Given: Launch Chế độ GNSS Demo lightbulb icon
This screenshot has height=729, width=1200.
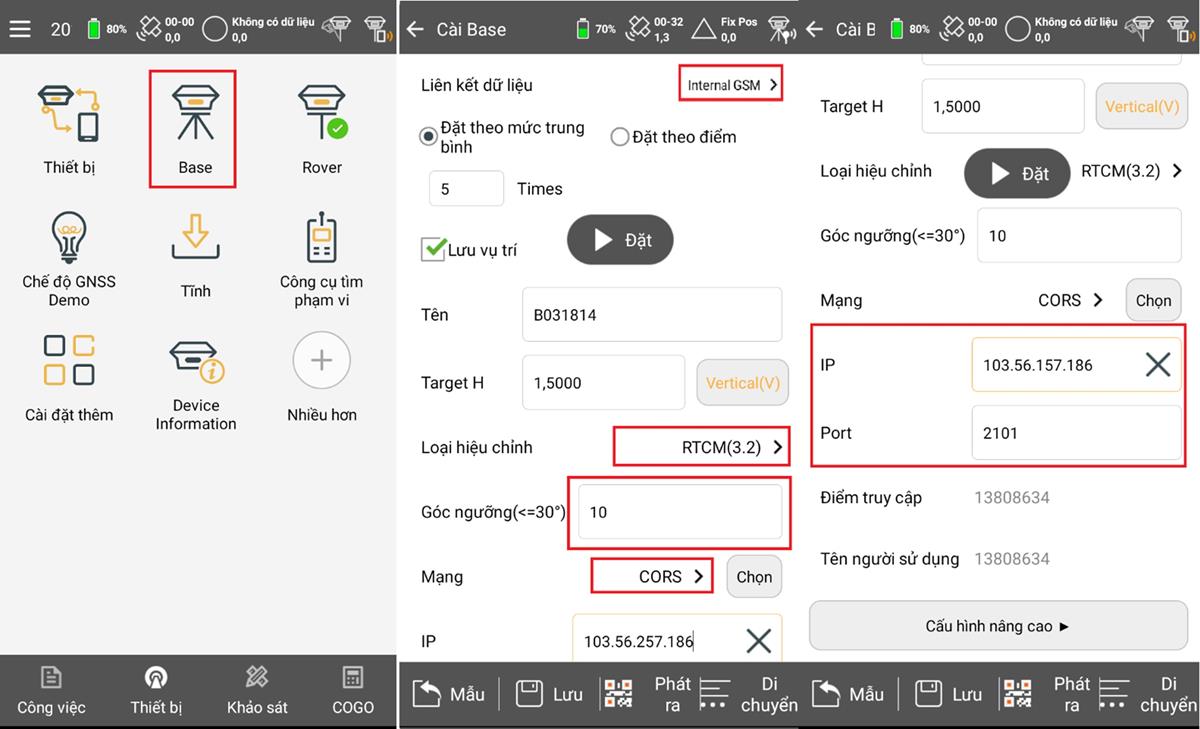Looking at the screenshot, I should [x=68, y=240].
